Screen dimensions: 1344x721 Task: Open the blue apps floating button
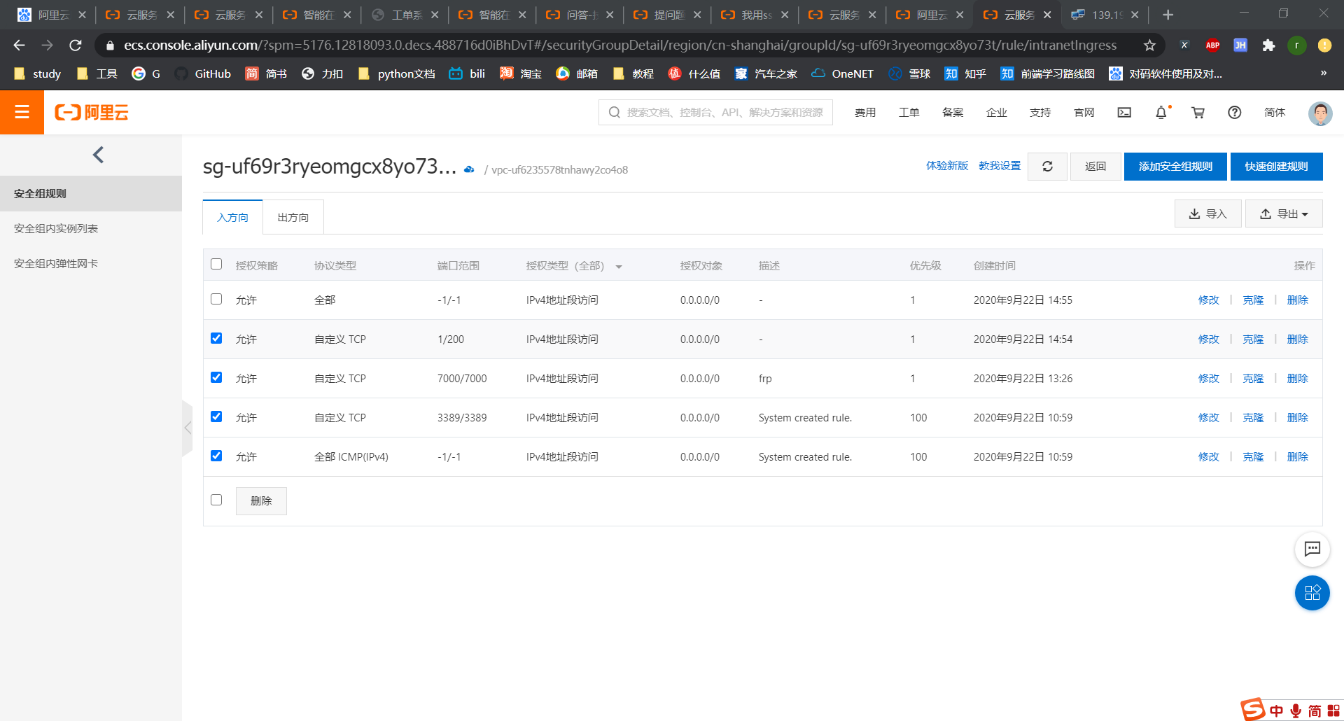[1312, 592]
